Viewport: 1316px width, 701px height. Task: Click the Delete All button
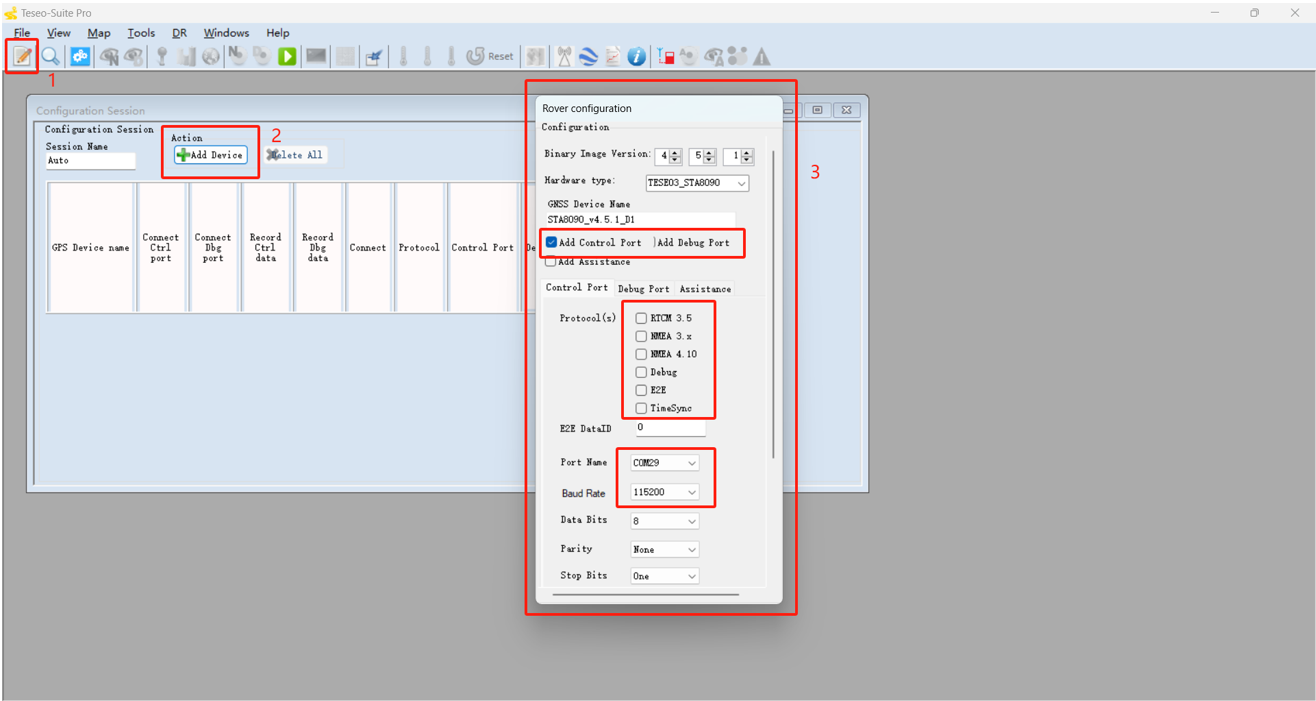(295, 155)
